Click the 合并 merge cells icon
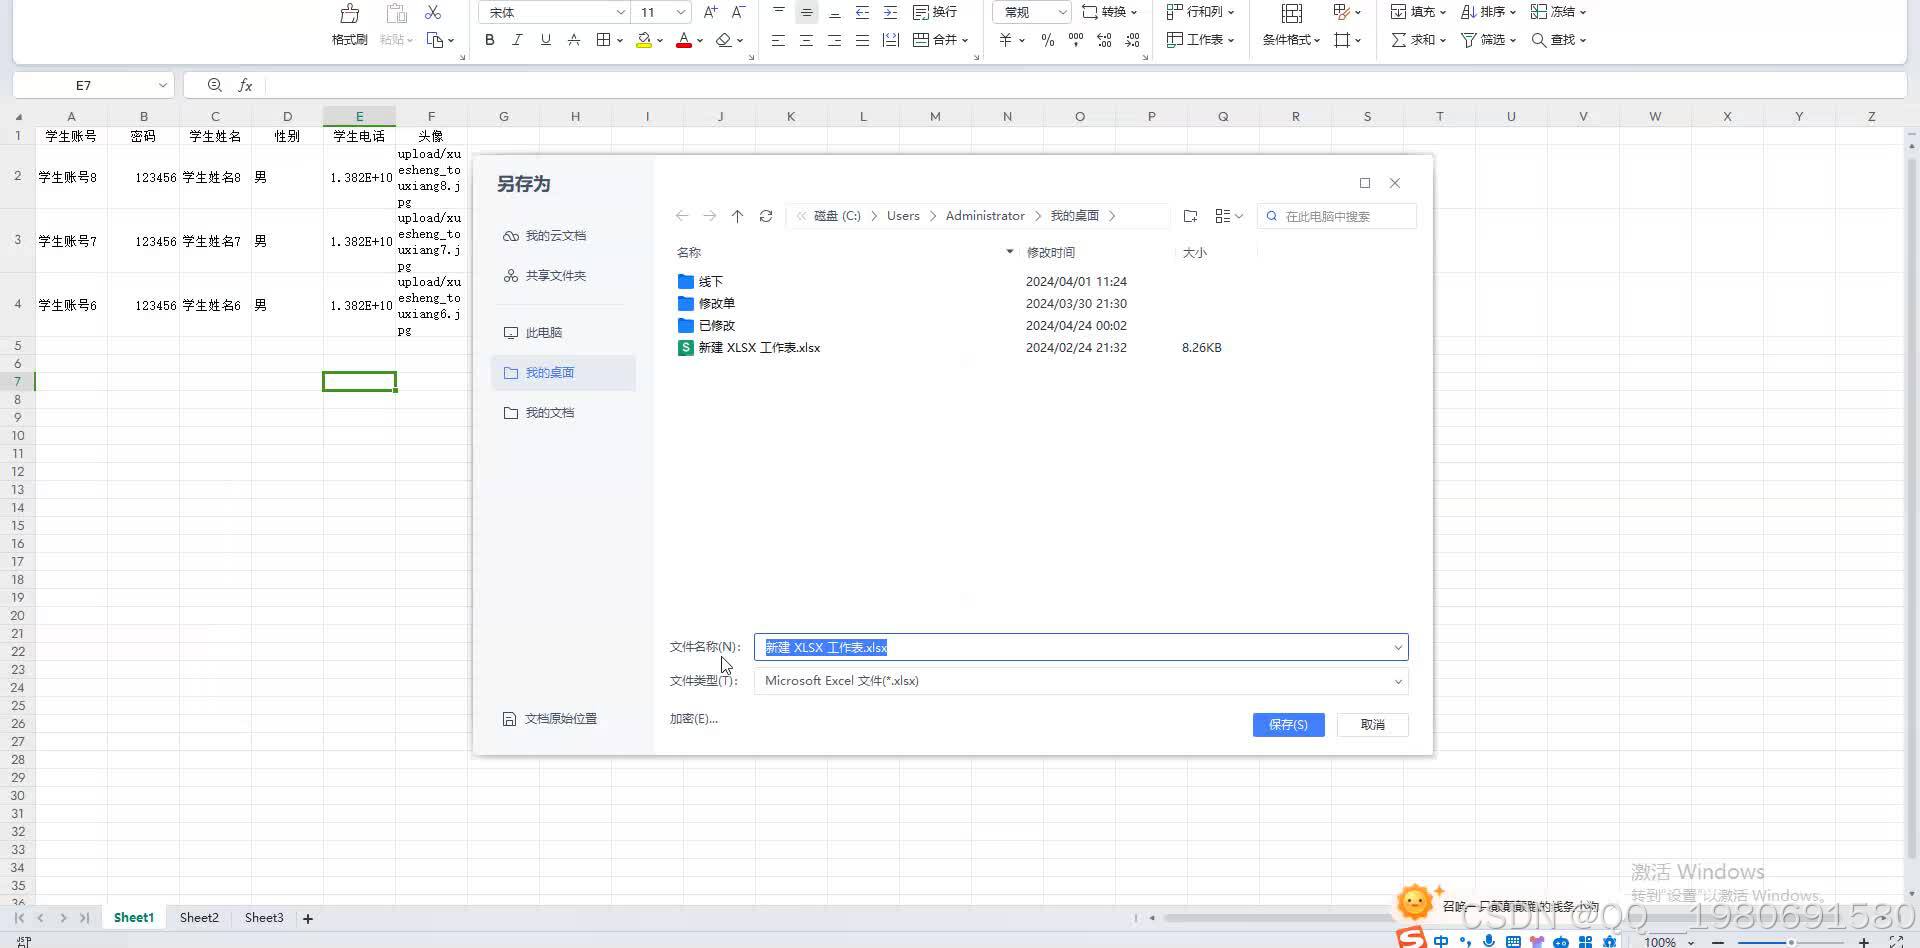Screen dimensions: 1920x948 (x=937, y=40)
